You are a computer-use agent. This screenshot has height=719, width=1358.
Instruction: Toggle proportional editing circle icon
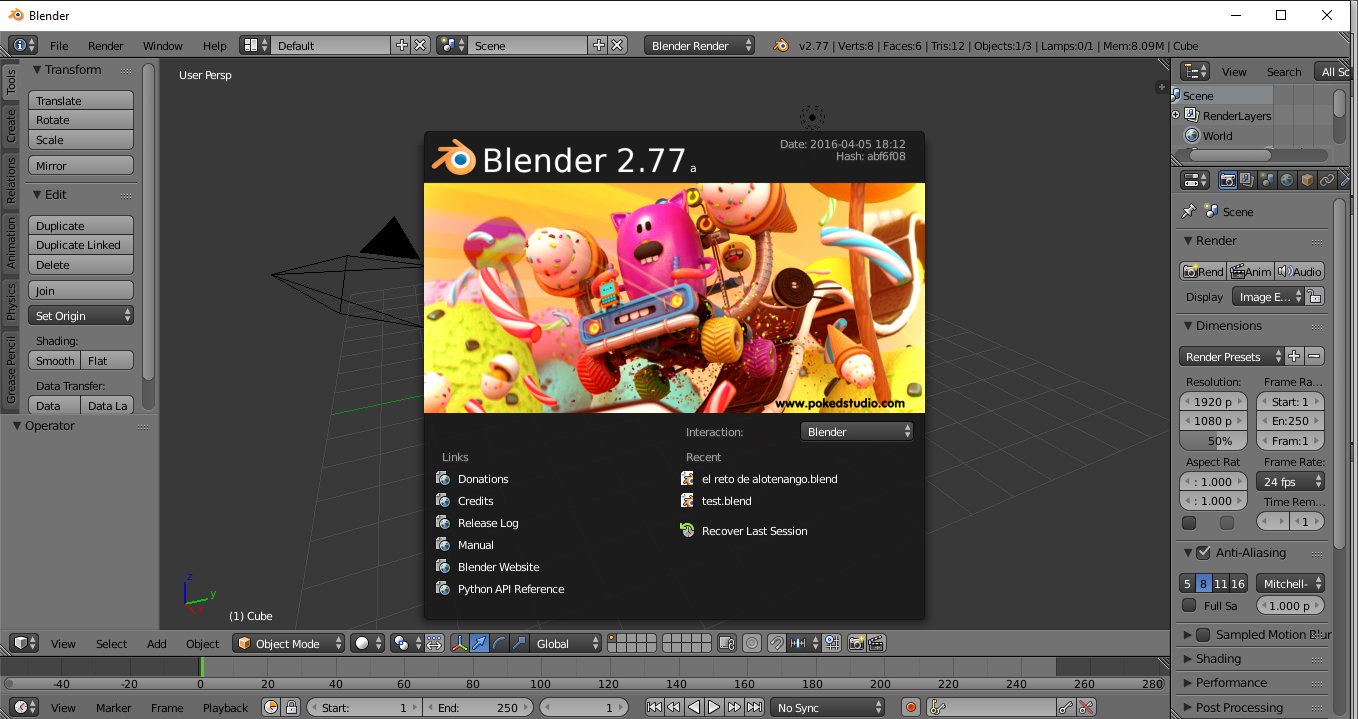(752, 643)
